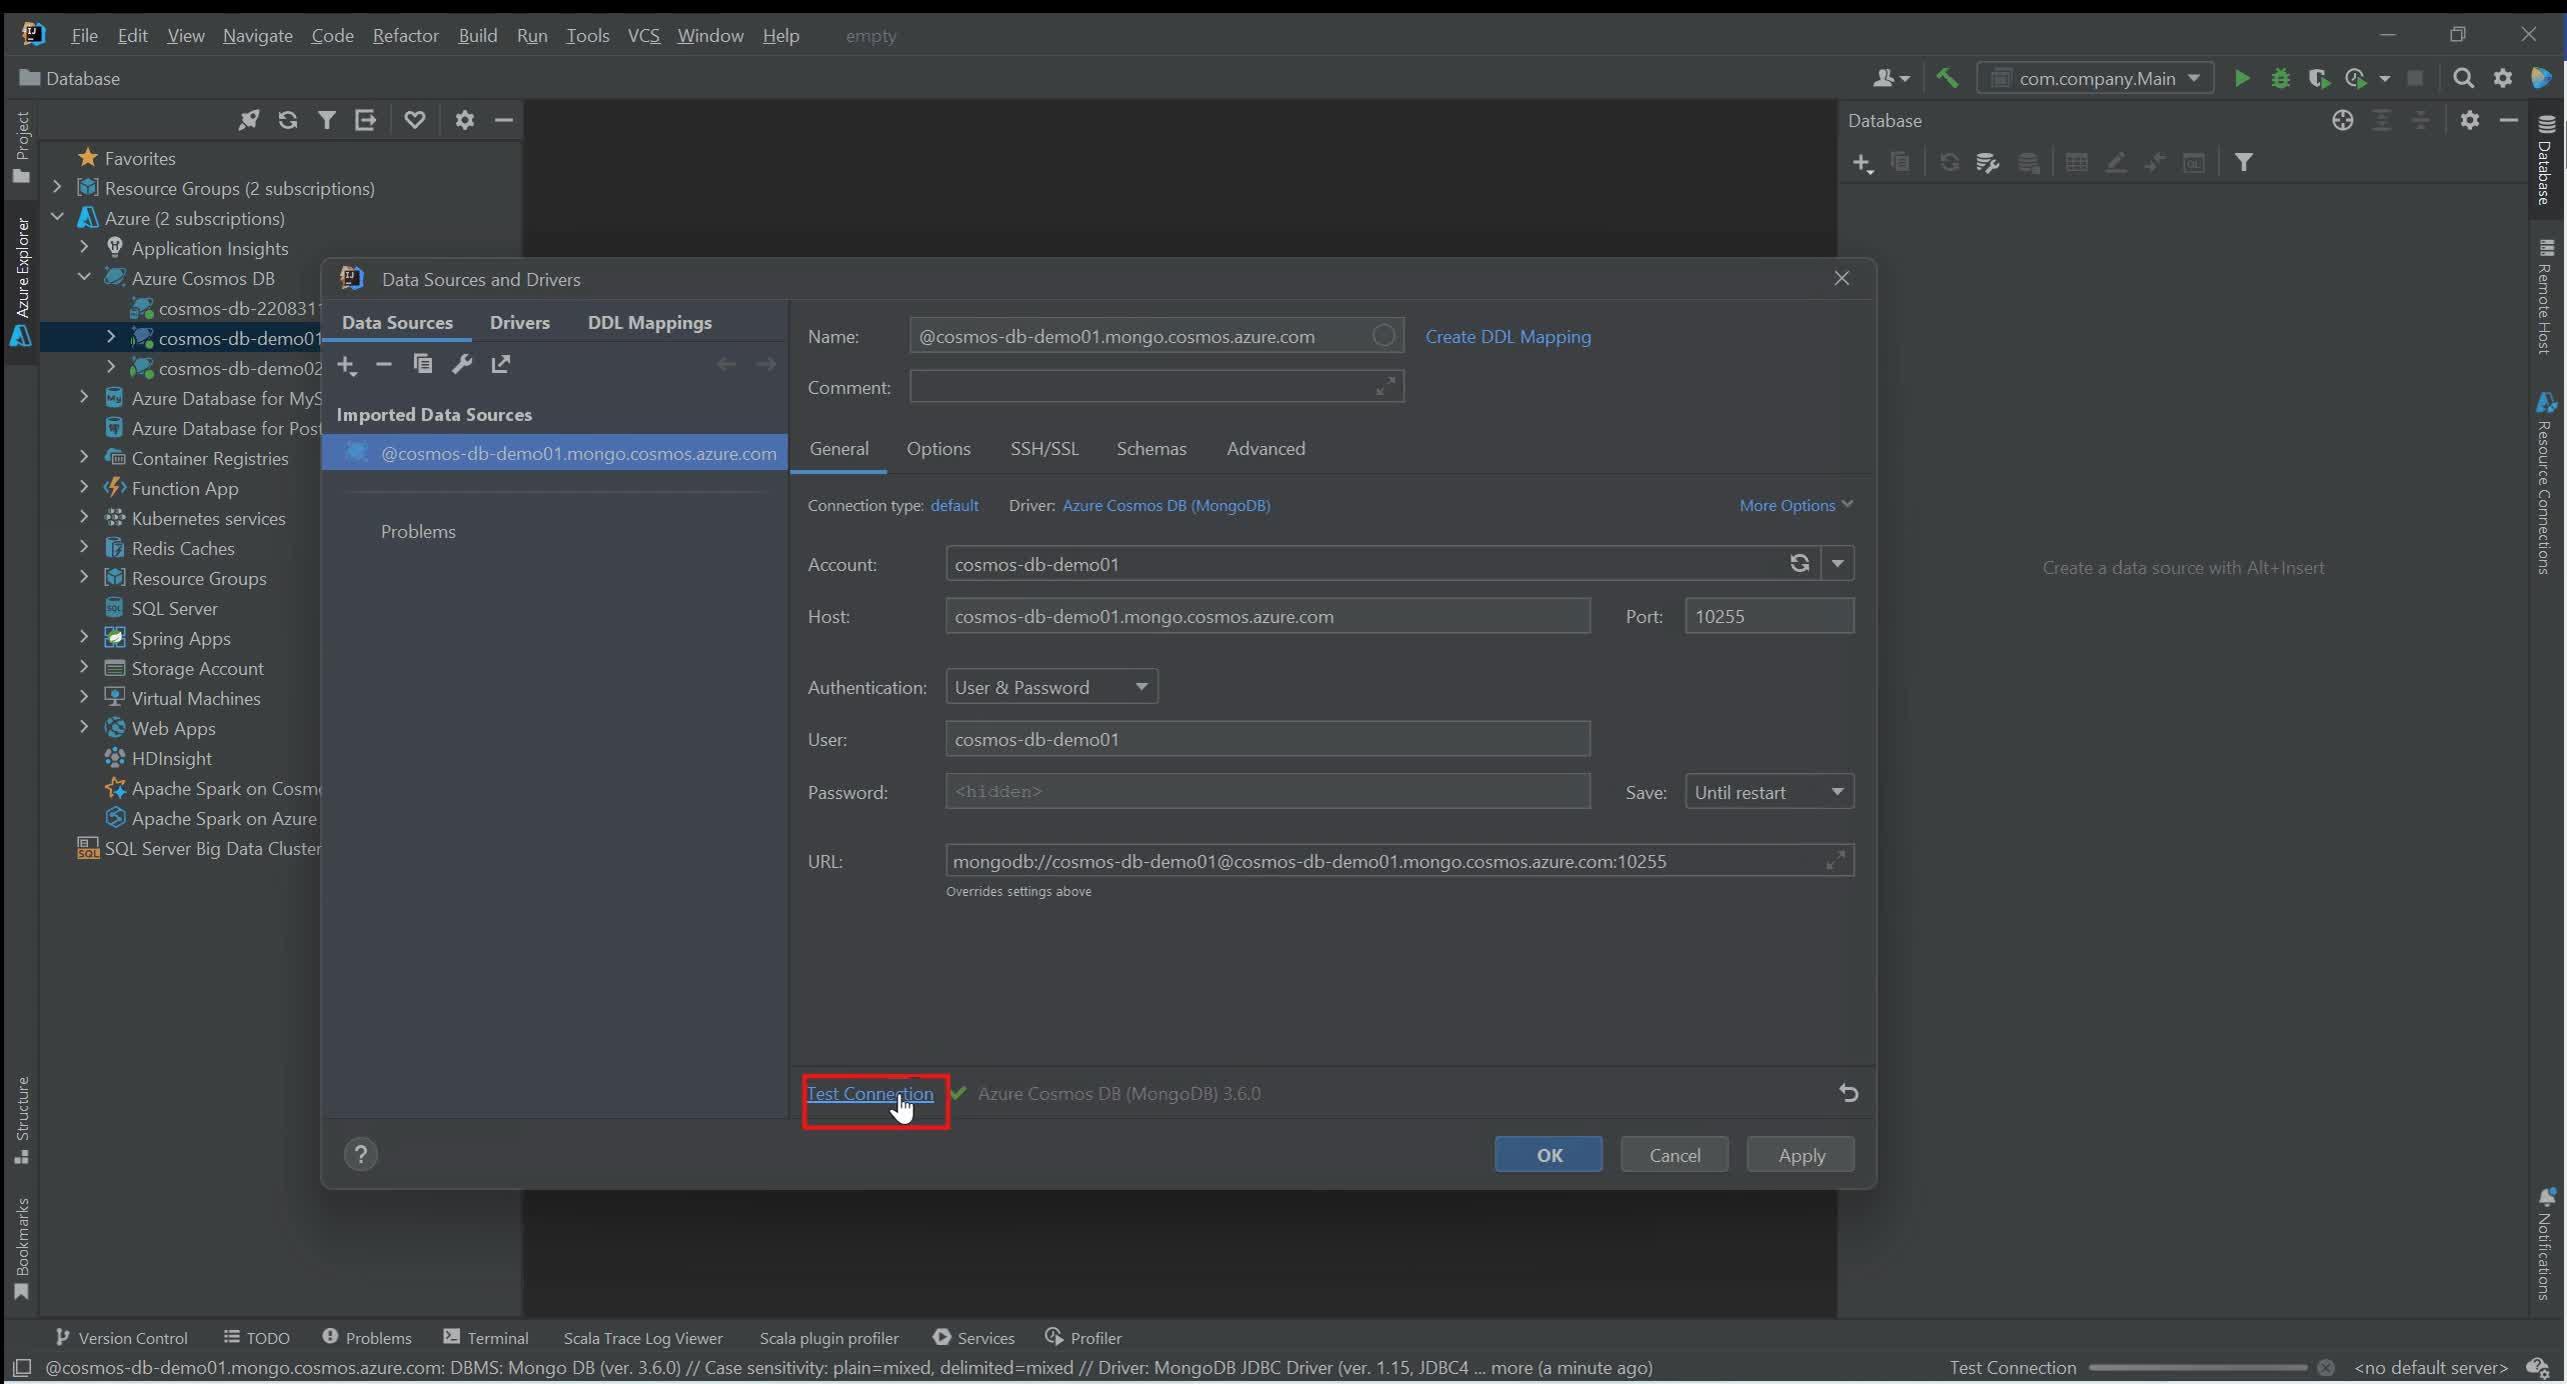Open the Schemas tab

pos(1151,448)
